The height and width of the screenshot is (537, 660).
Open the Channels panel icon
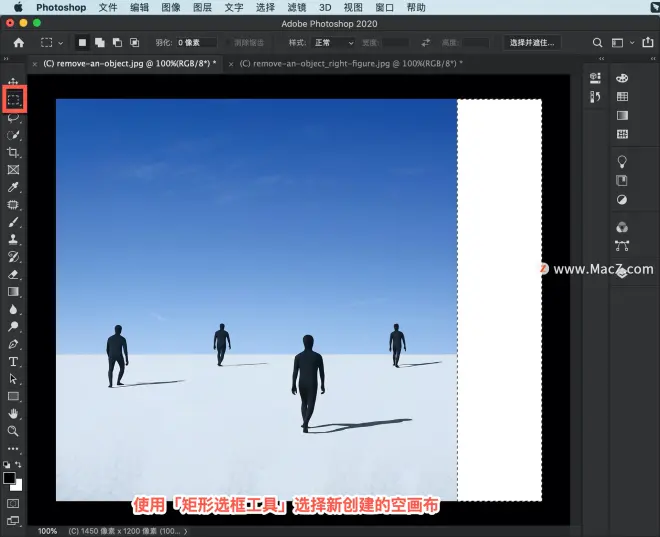[x=622, y=227]
